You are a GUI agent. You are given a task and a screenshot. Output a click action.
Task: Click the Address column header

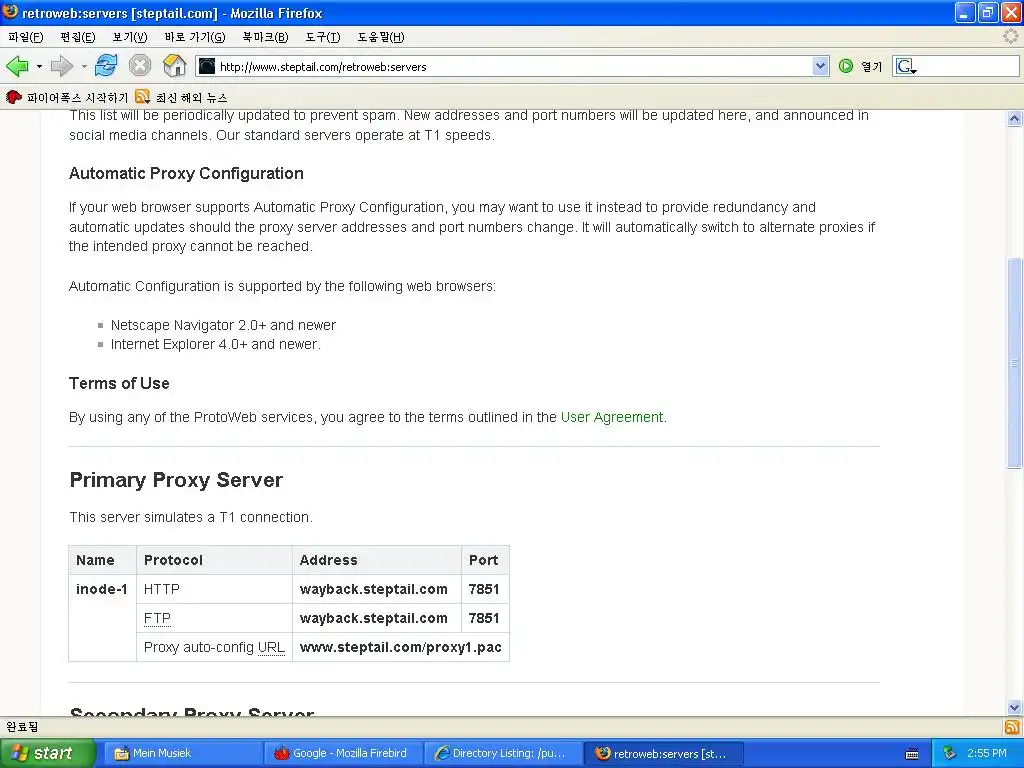(377, 560)
